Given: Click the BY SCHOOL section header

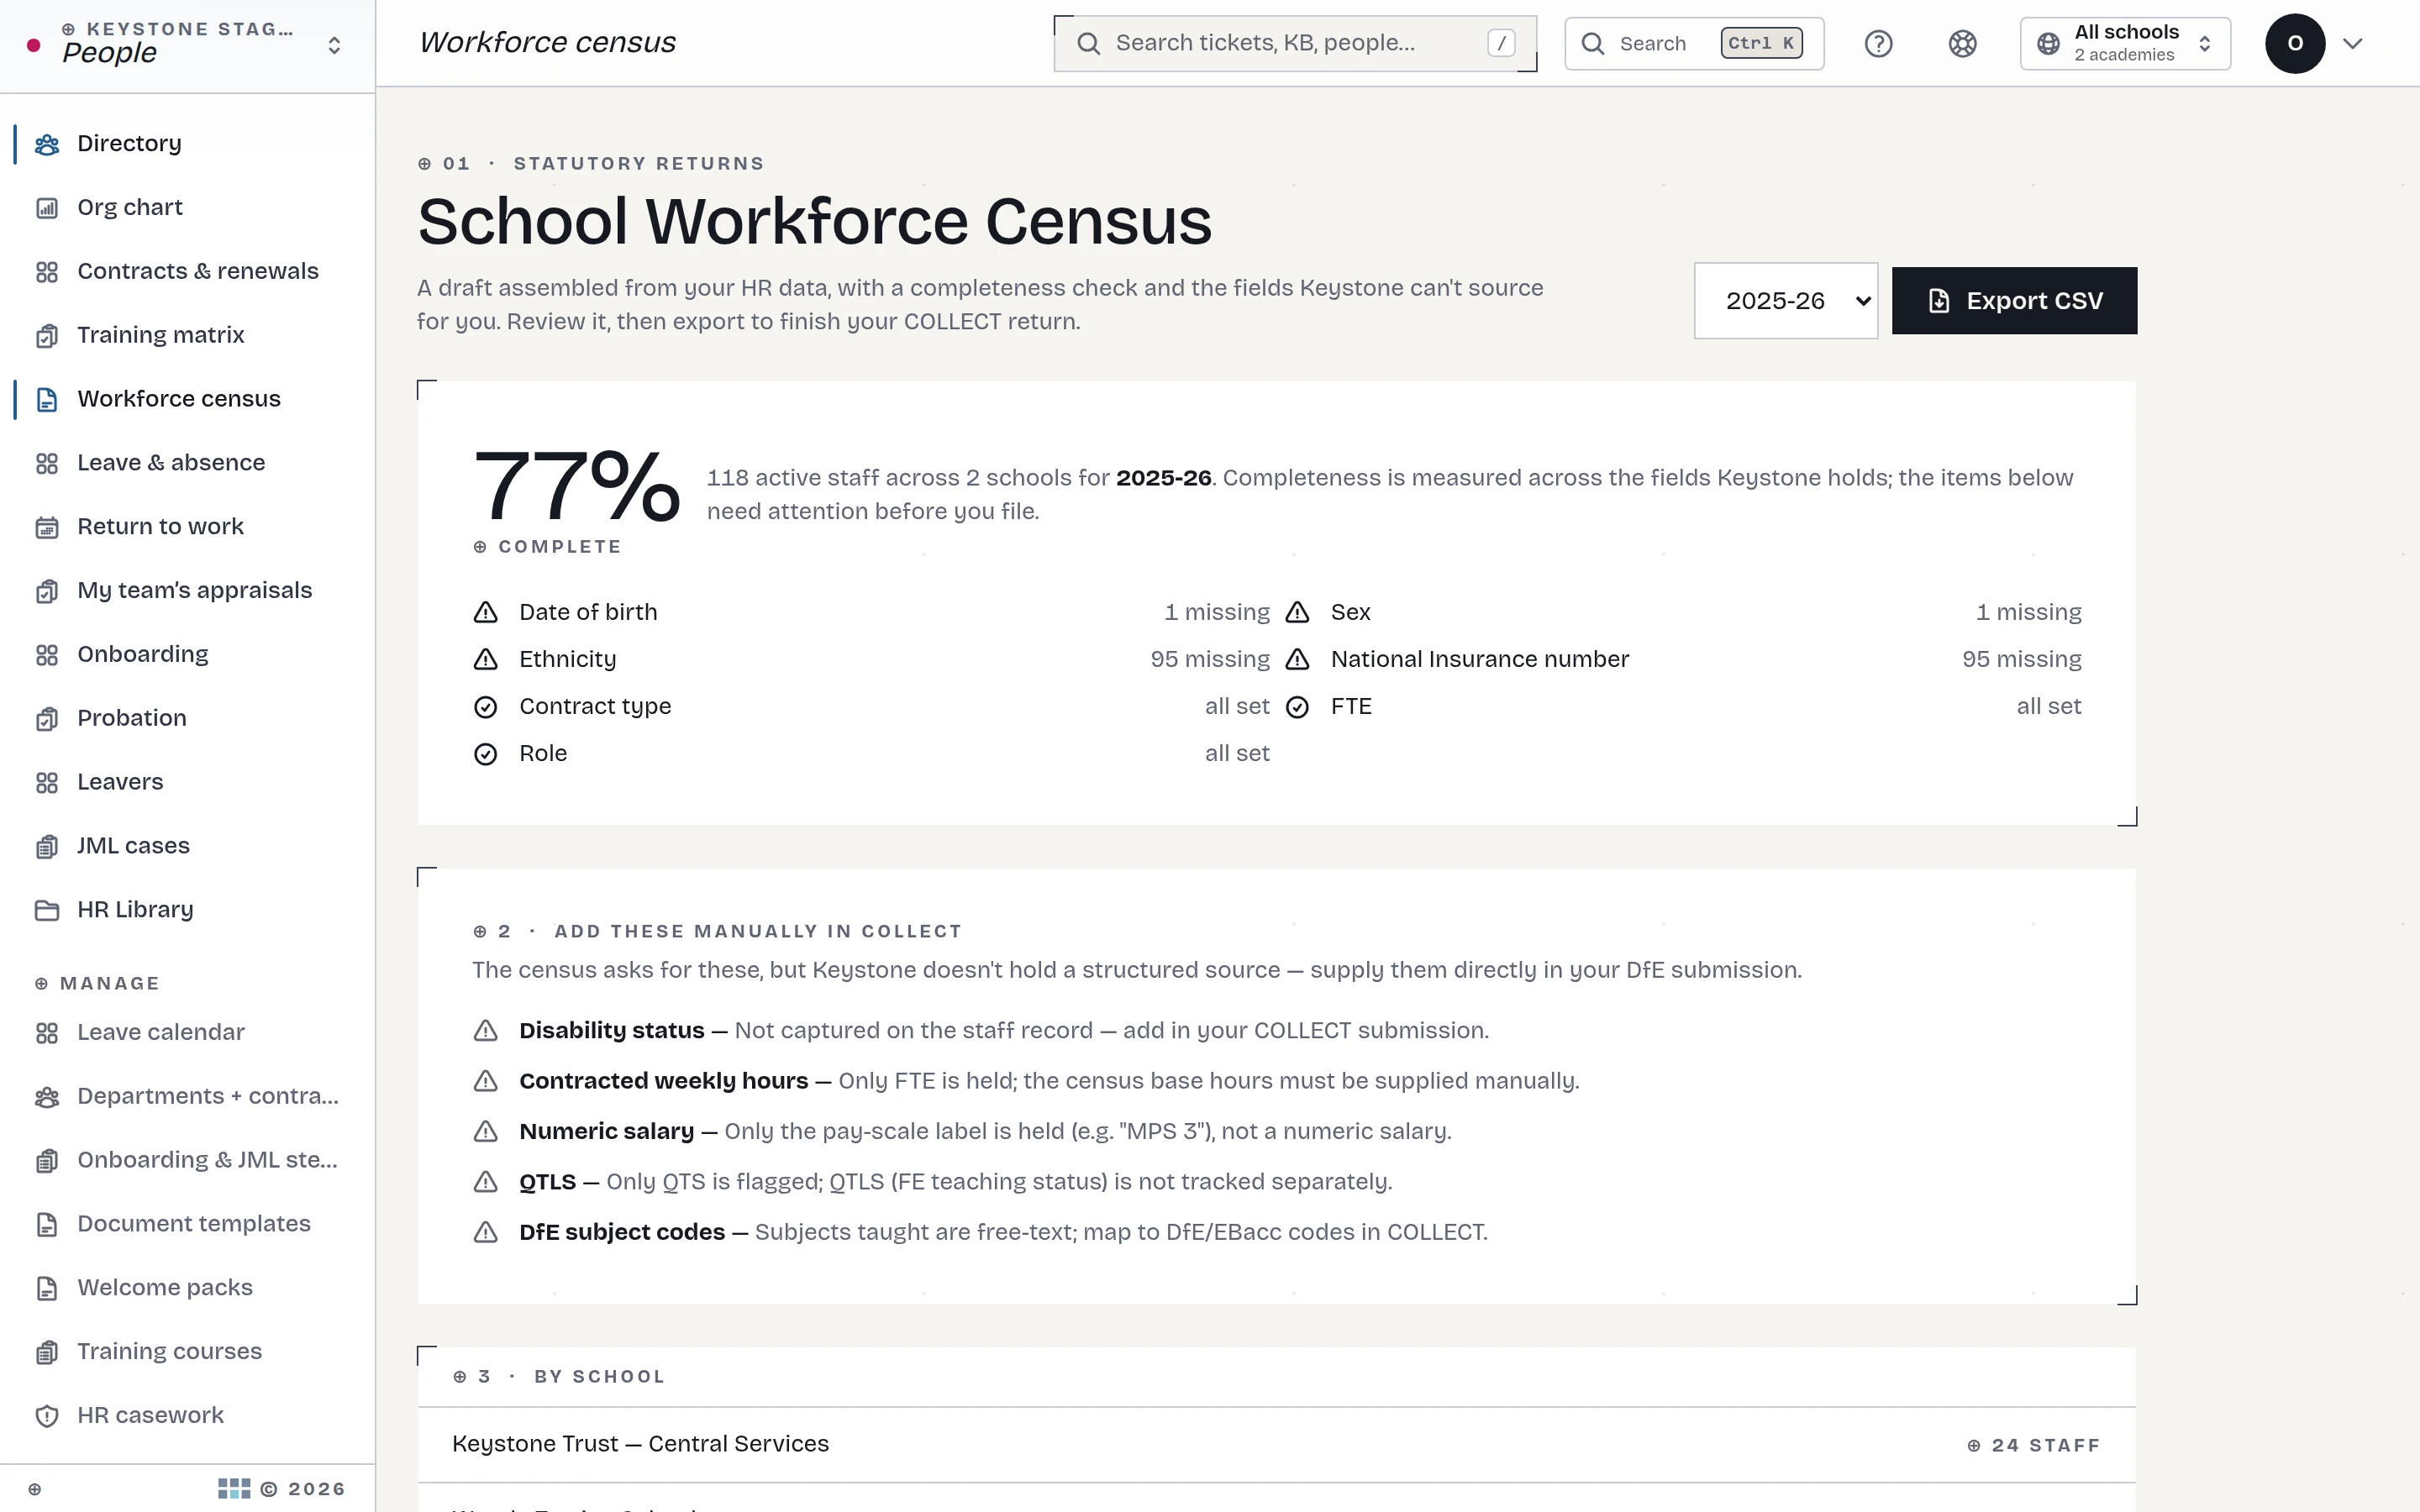Looking at the screenshot, I should pos(600,1377).
